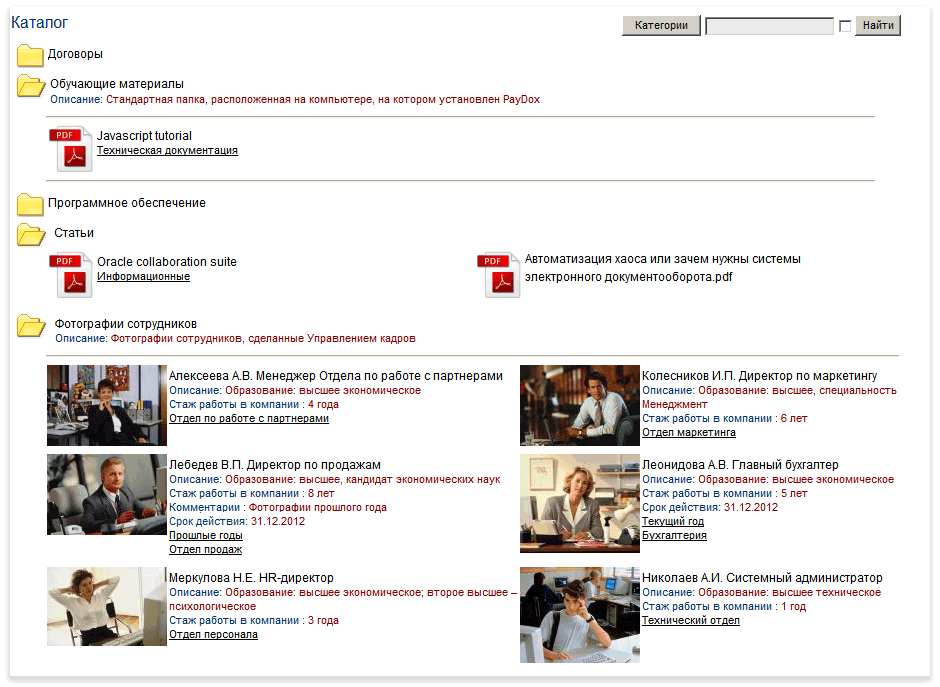
Task: Click the Фотографии сотрудников open folder icon
Action: [x=32, y=326]
